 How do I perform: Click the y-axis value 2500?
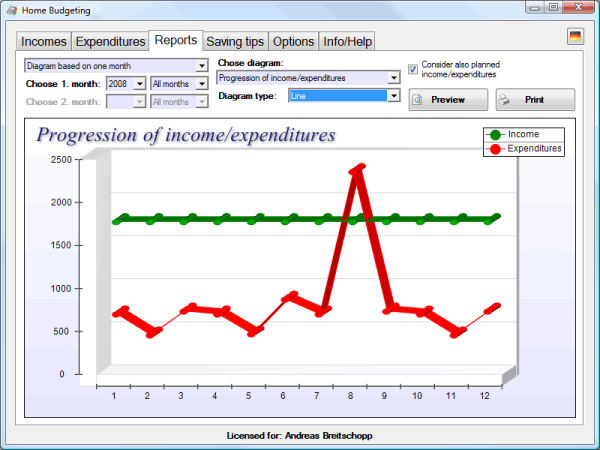coord(61,160)
